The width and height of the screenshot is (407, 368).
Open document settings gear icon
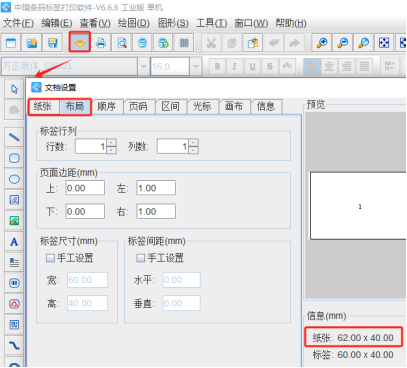(80, 43)
